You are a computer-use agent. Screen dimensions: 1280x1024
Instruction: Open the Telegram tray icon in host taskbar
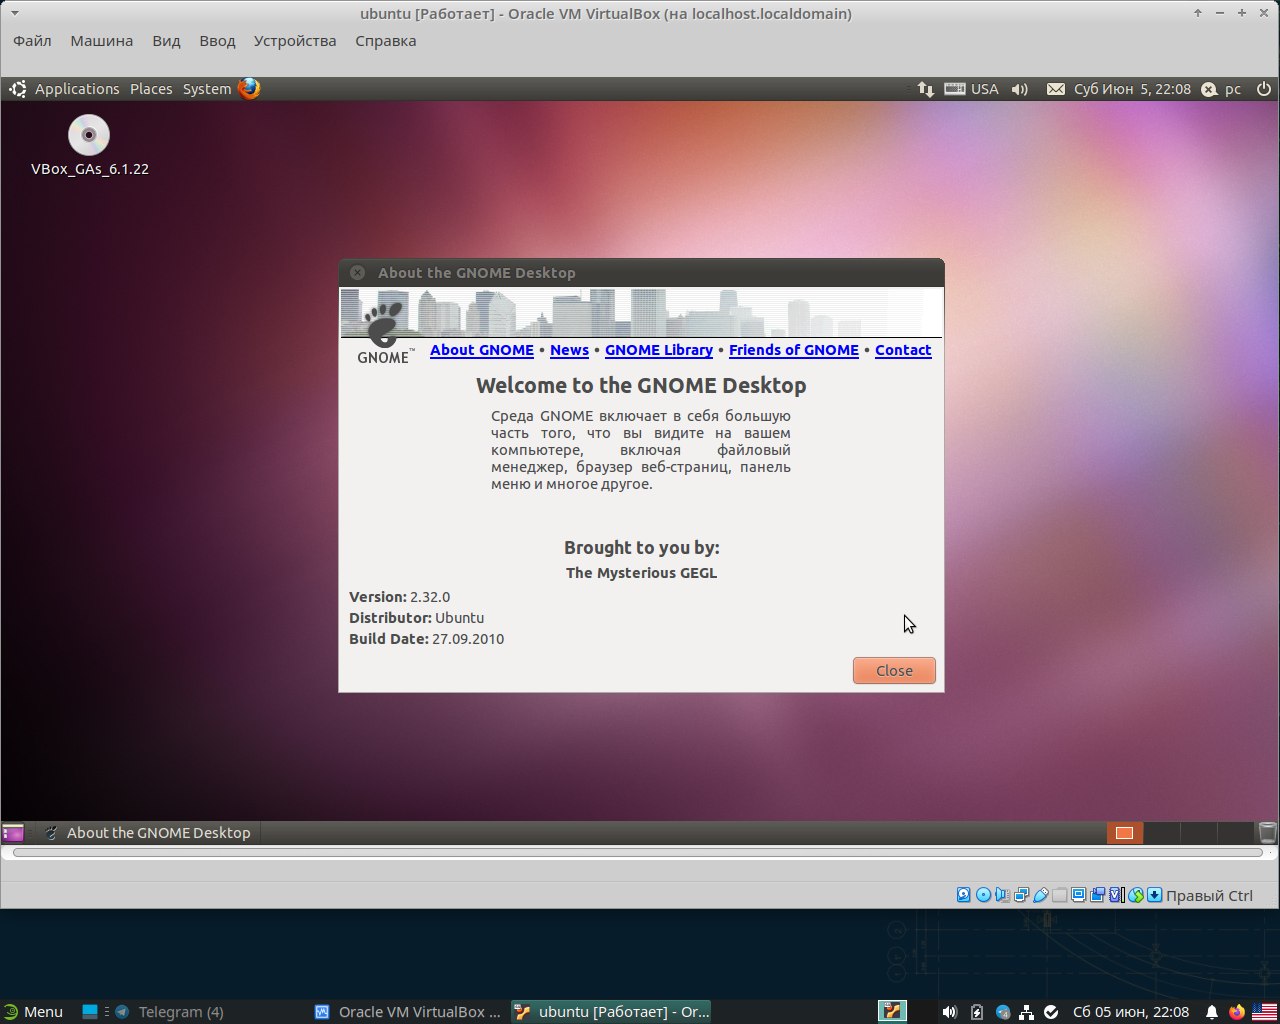click(1003, 1012)
